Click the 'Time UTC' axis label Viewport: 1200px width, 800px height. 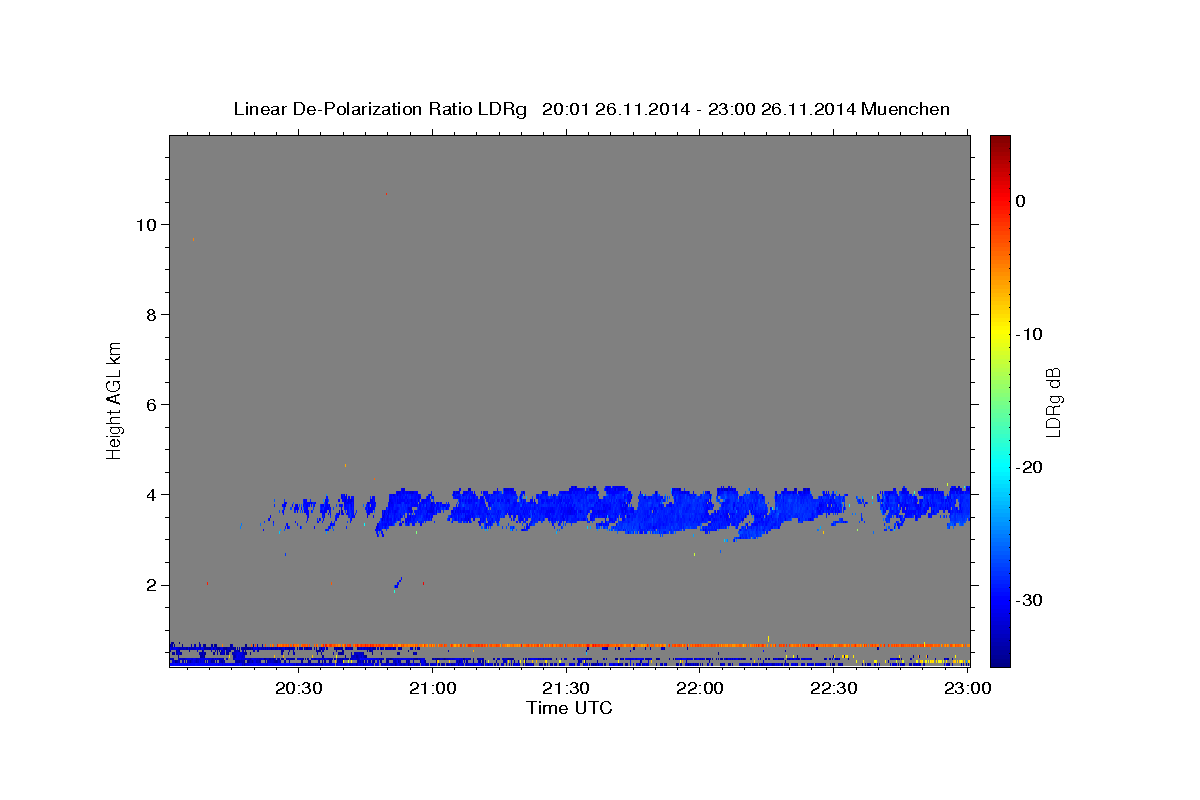click(x=569, y=708)
